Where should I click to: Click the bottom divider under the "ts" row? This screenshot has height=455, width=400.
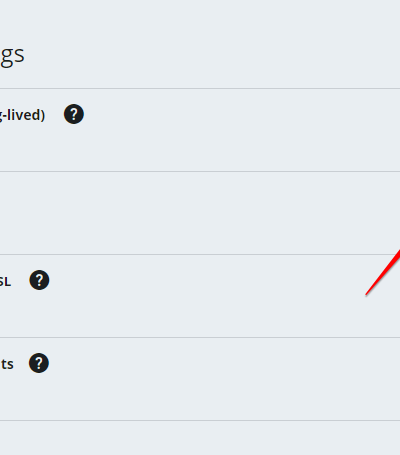click(x=200, y=420)
